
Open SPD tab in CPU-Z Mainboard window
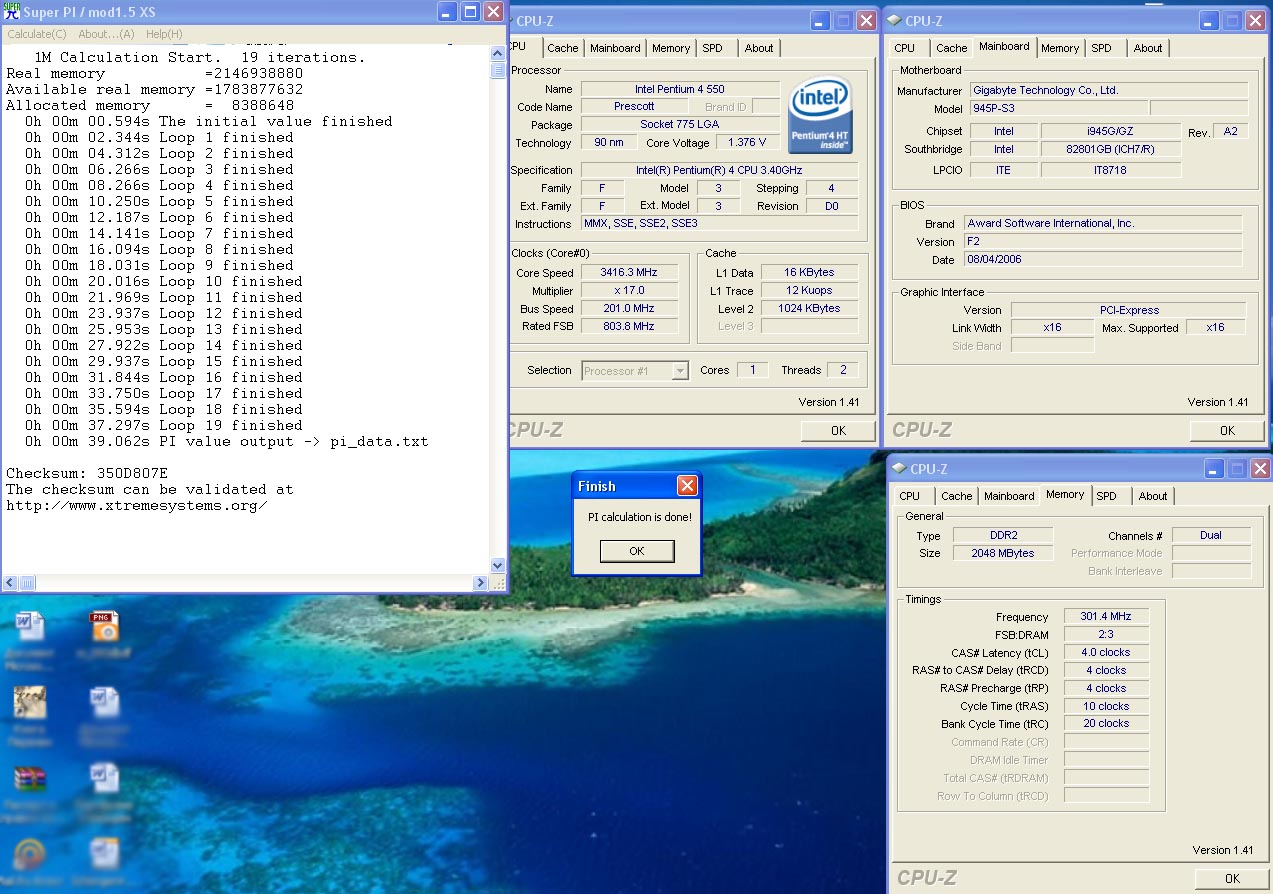pyautogui.click(x=1101, y=48)
